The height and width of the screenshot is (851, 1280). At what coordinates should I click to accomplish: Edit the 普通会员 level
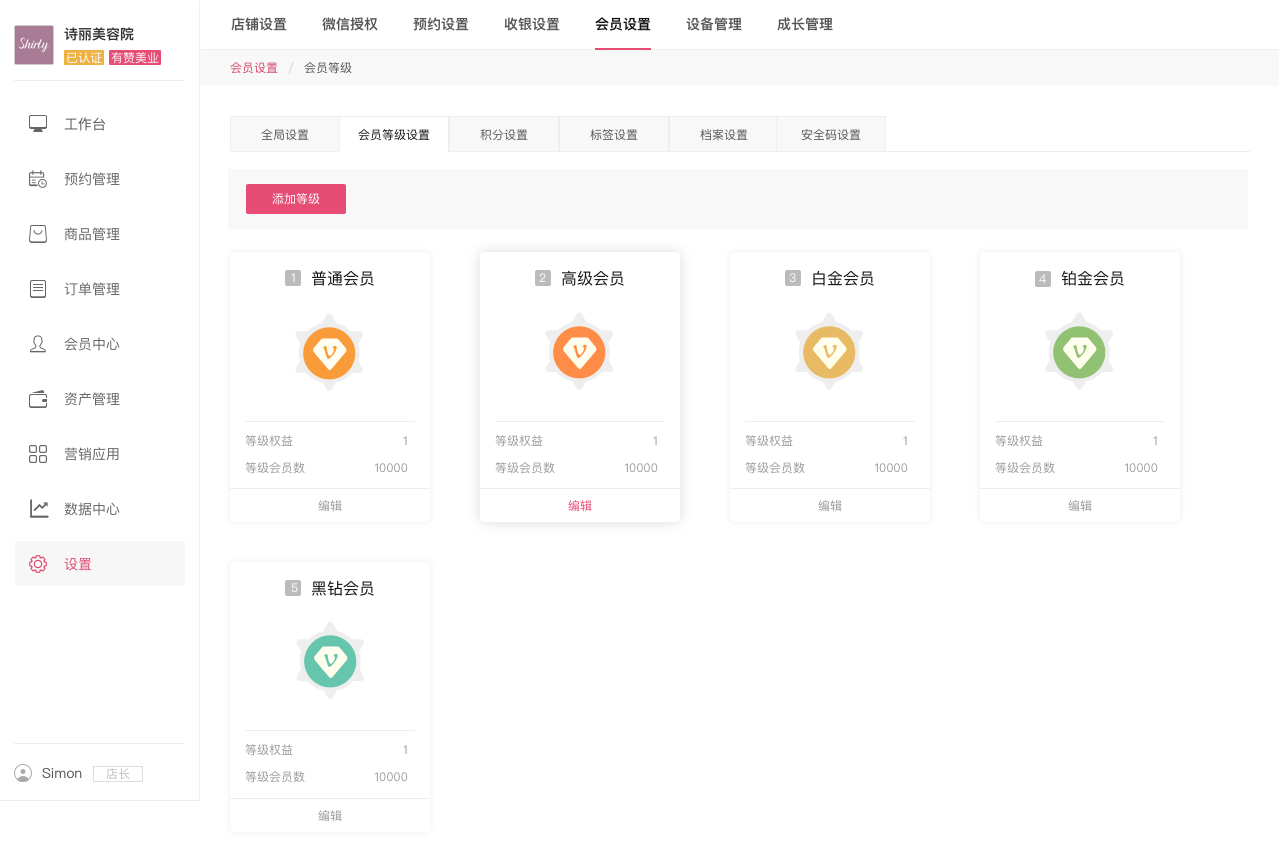[330, 506]
